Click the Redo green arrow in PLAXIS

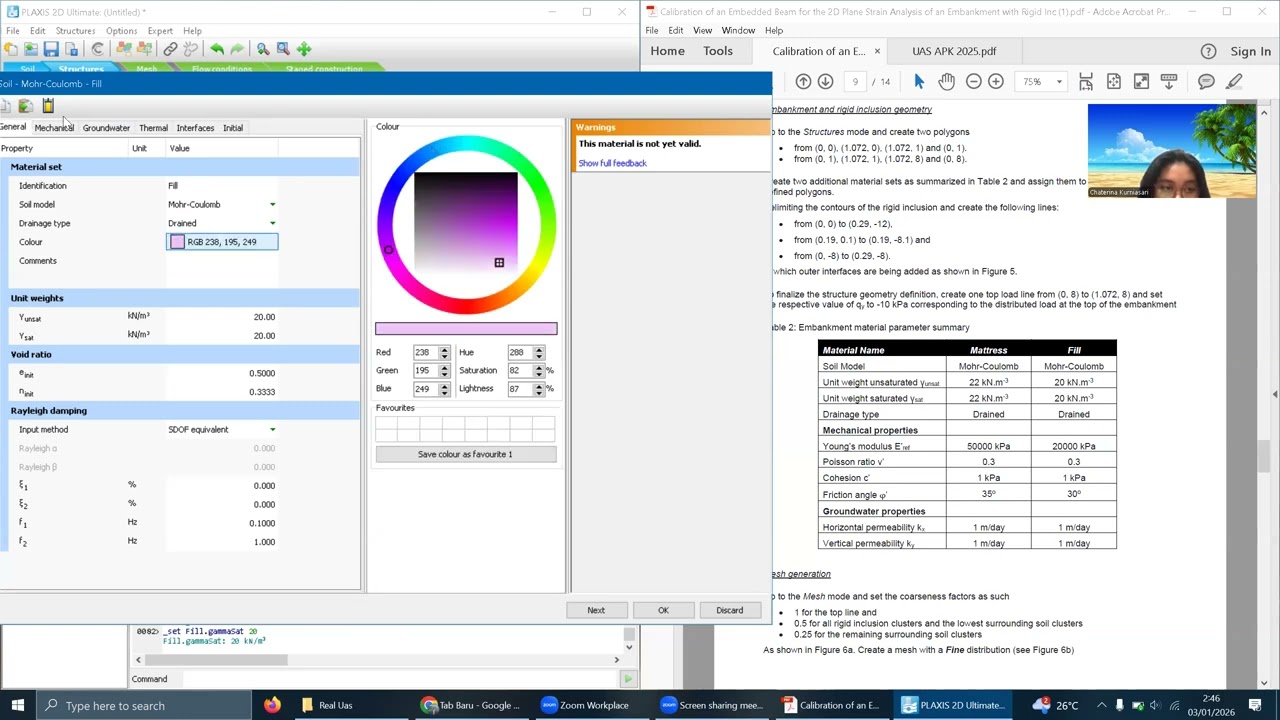pyautogui.click(x=236, y=49)
